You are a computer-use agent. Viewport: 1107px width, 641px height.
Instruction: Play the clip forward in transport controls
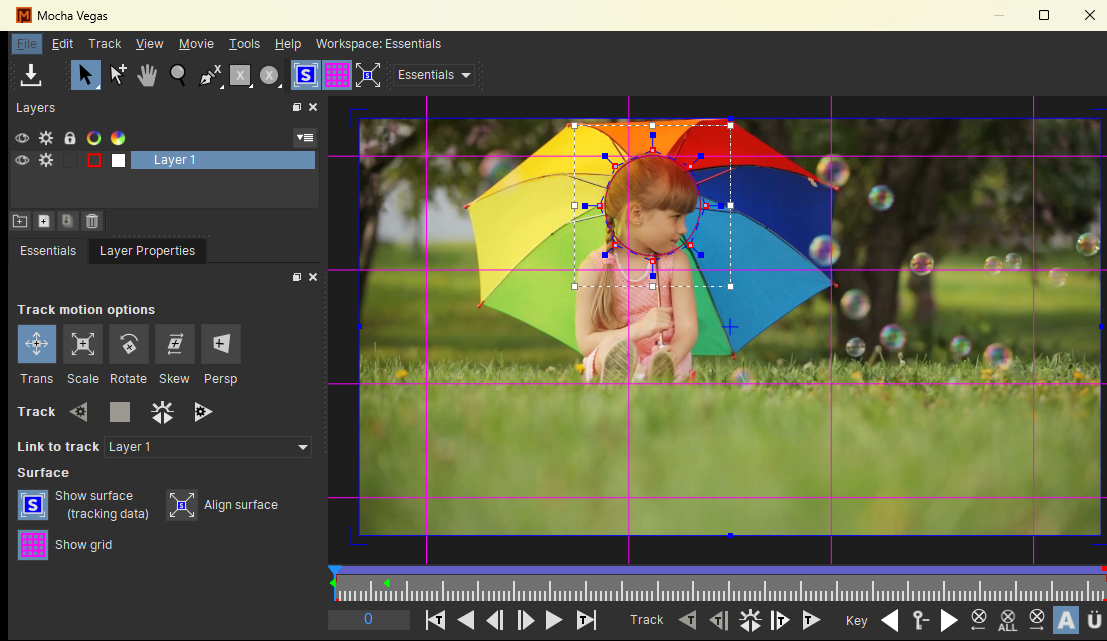(554, 620)
